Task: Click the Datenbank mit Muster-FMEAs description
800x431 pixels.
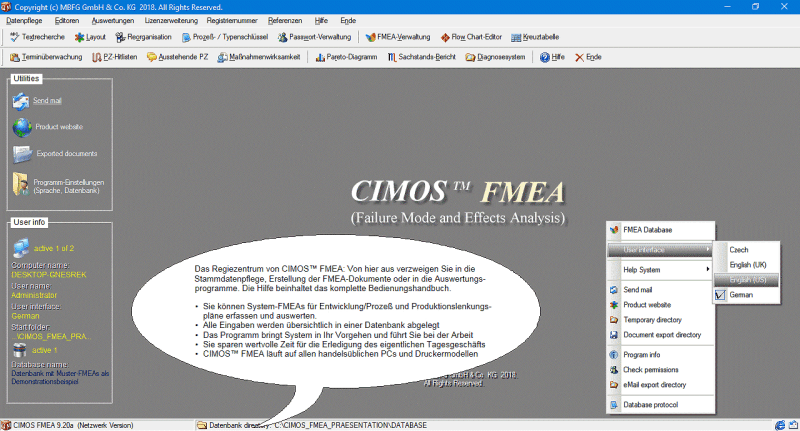Action: pos(60,377)
